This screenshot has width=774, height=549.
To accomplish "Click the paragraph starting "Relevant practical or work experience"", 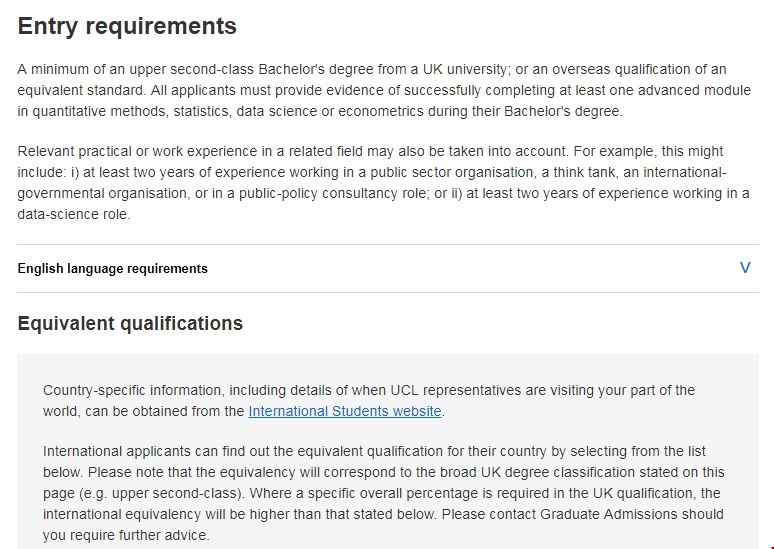I will tap(383, 182).
